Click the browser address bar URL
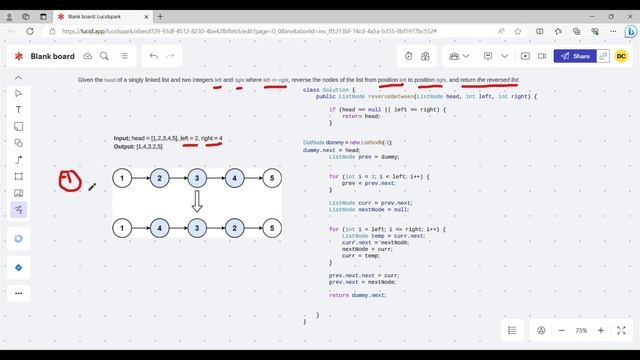 click(249, 31)
